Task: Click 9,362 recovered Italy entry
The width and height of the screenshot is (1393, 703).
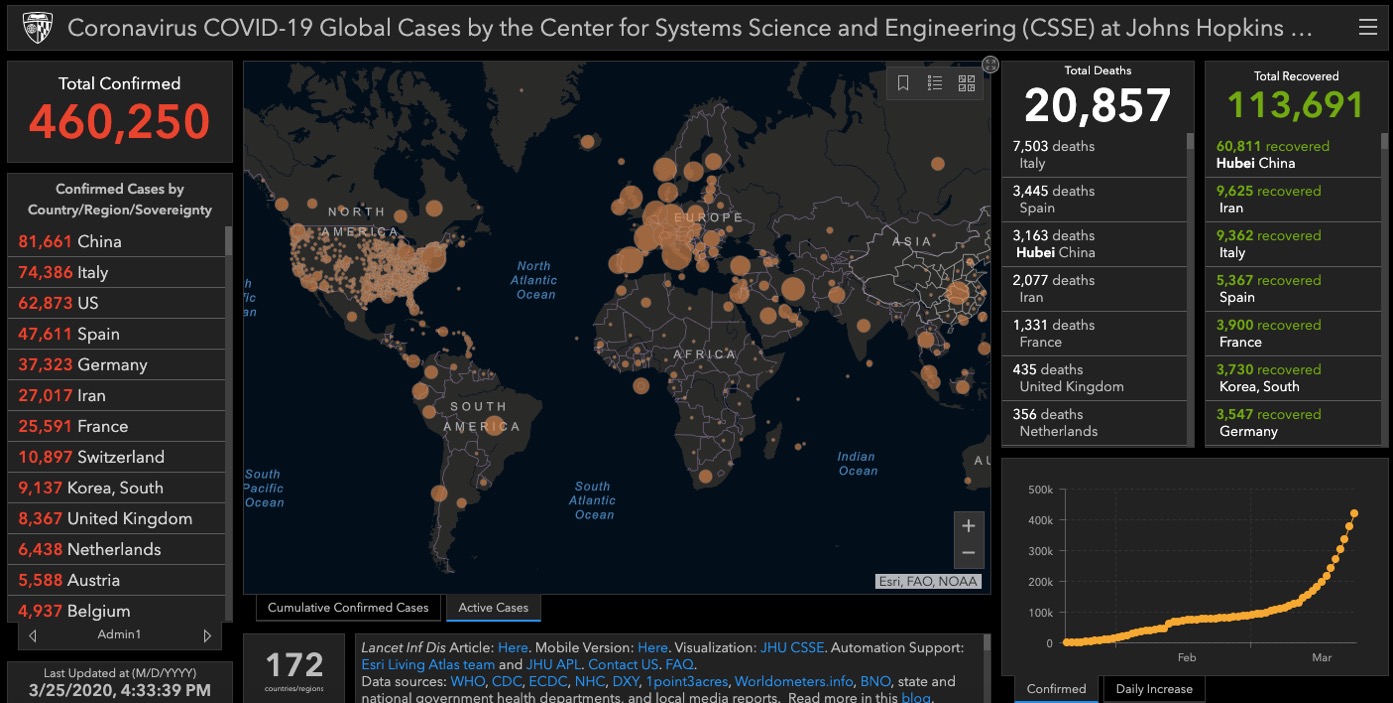Action: (x=1294, y=244)
